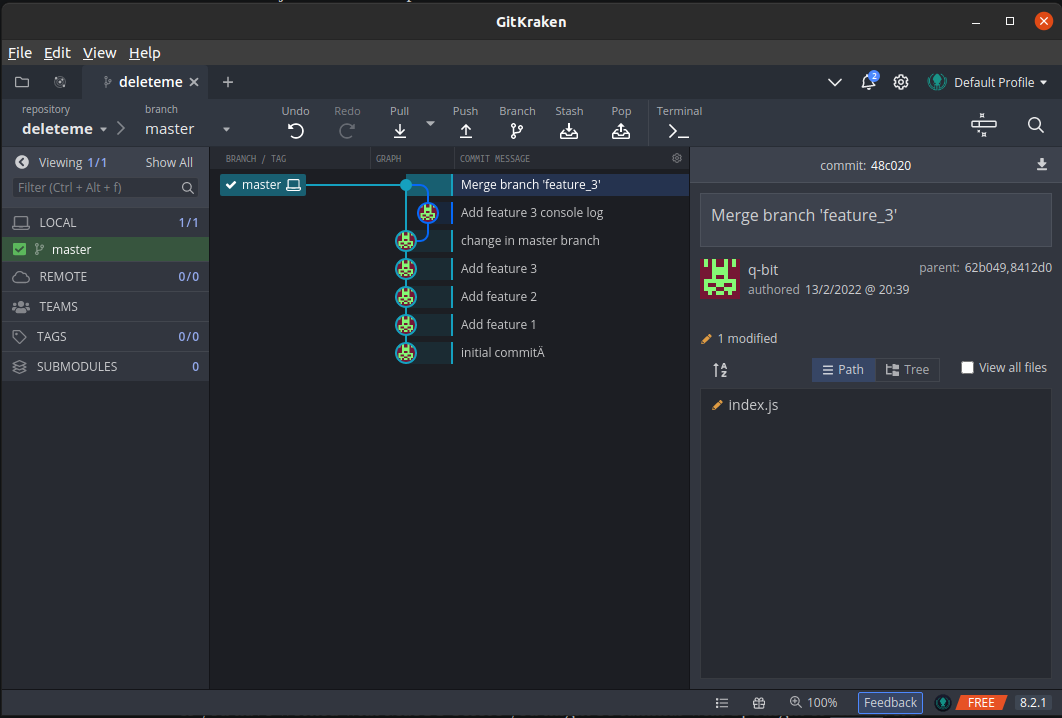Click the Push toolbar icon
This screenshot has height=718, width=1062.
tap(465, 131)
